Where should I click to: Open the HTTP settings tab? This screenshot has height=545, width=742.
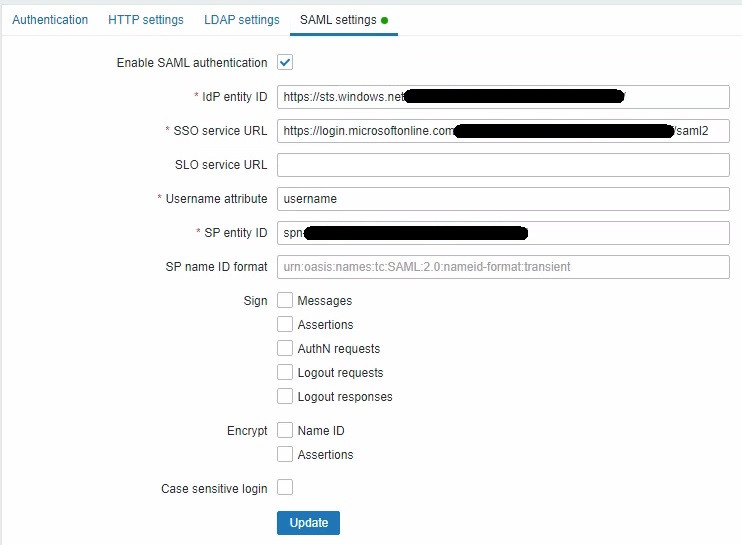coord(146,20)
